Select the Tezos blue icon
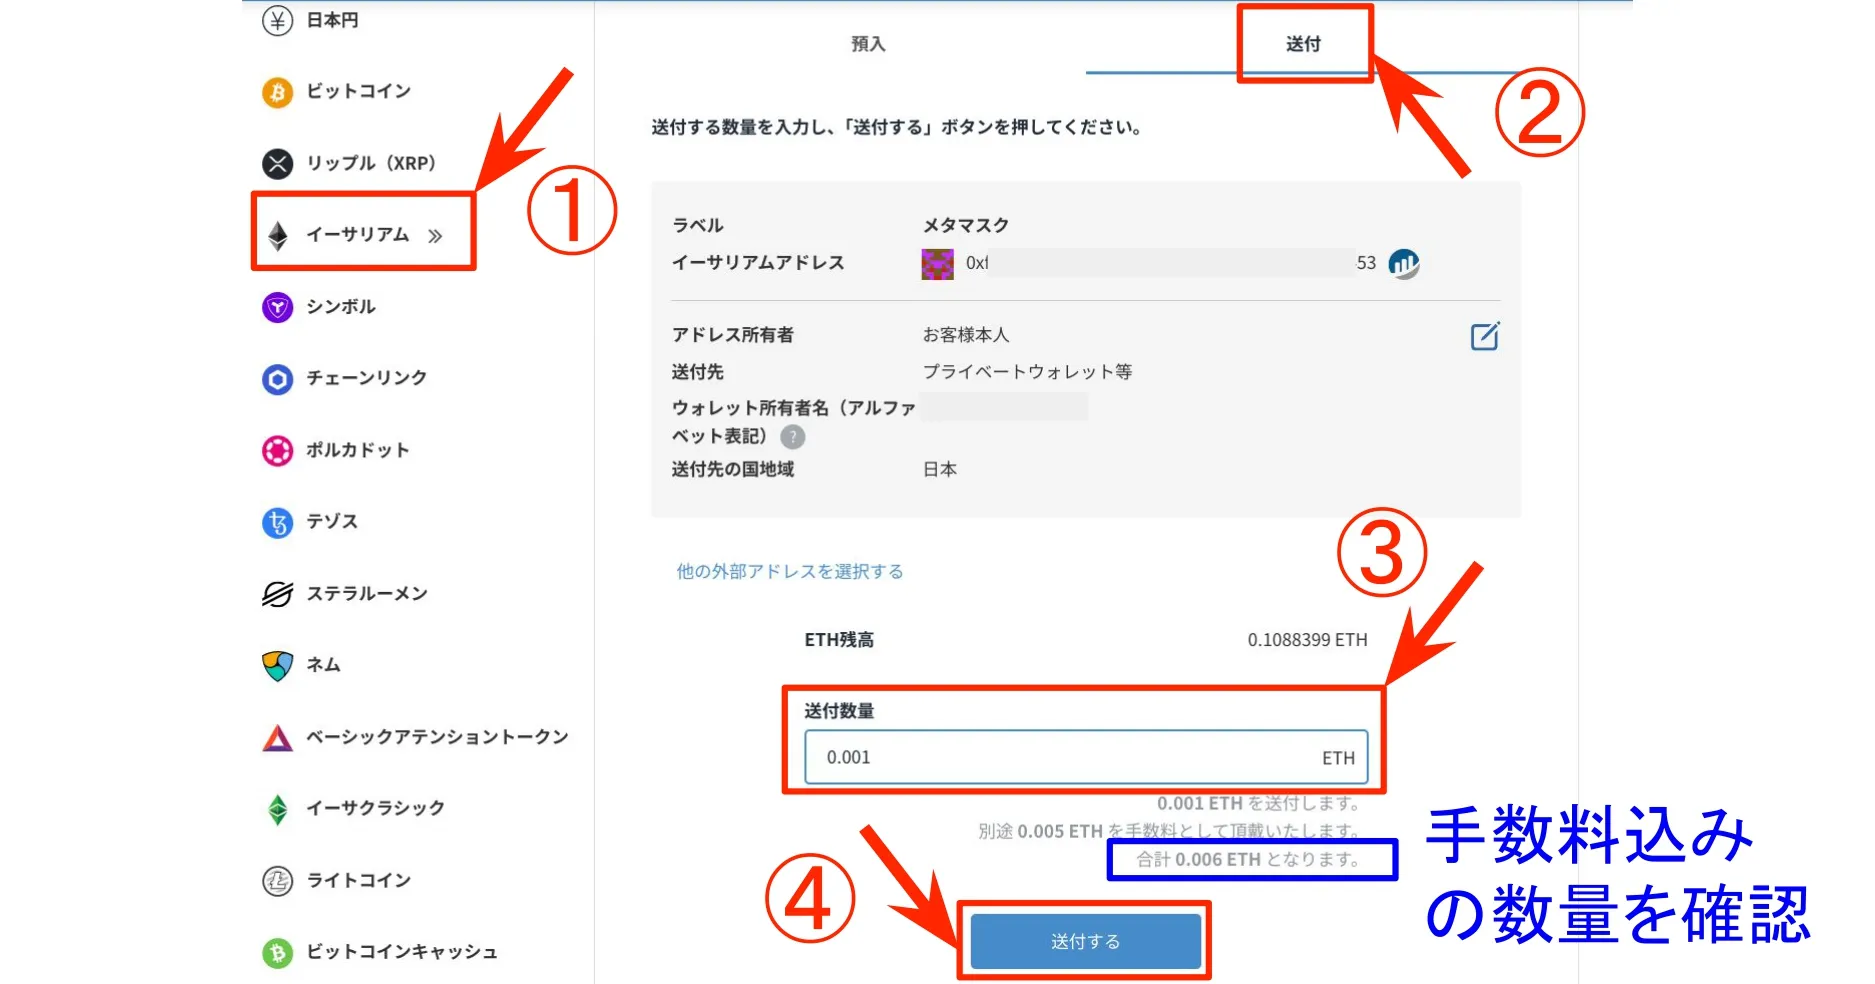 coord(277,522)
